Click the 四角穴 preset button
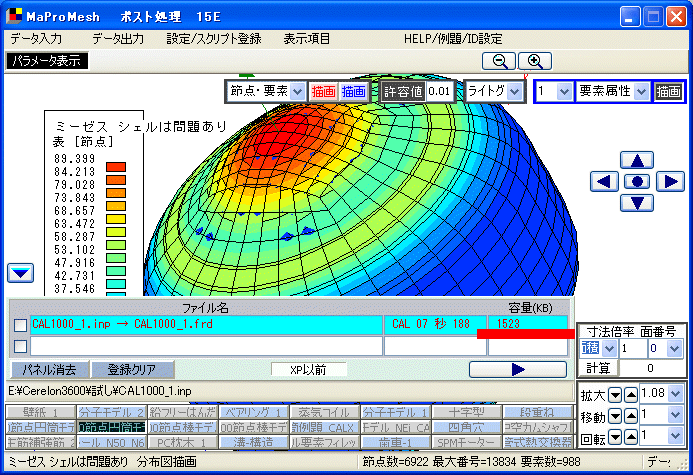The height and width of the screenshot is (475, 693). coord(467,427)
